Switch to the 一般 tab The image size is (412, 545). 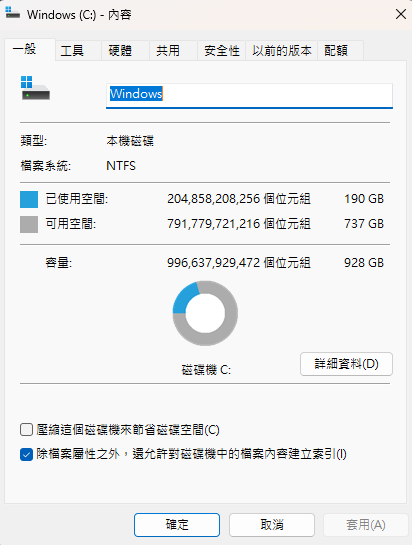pyautogui.click(x=30, y=50)
